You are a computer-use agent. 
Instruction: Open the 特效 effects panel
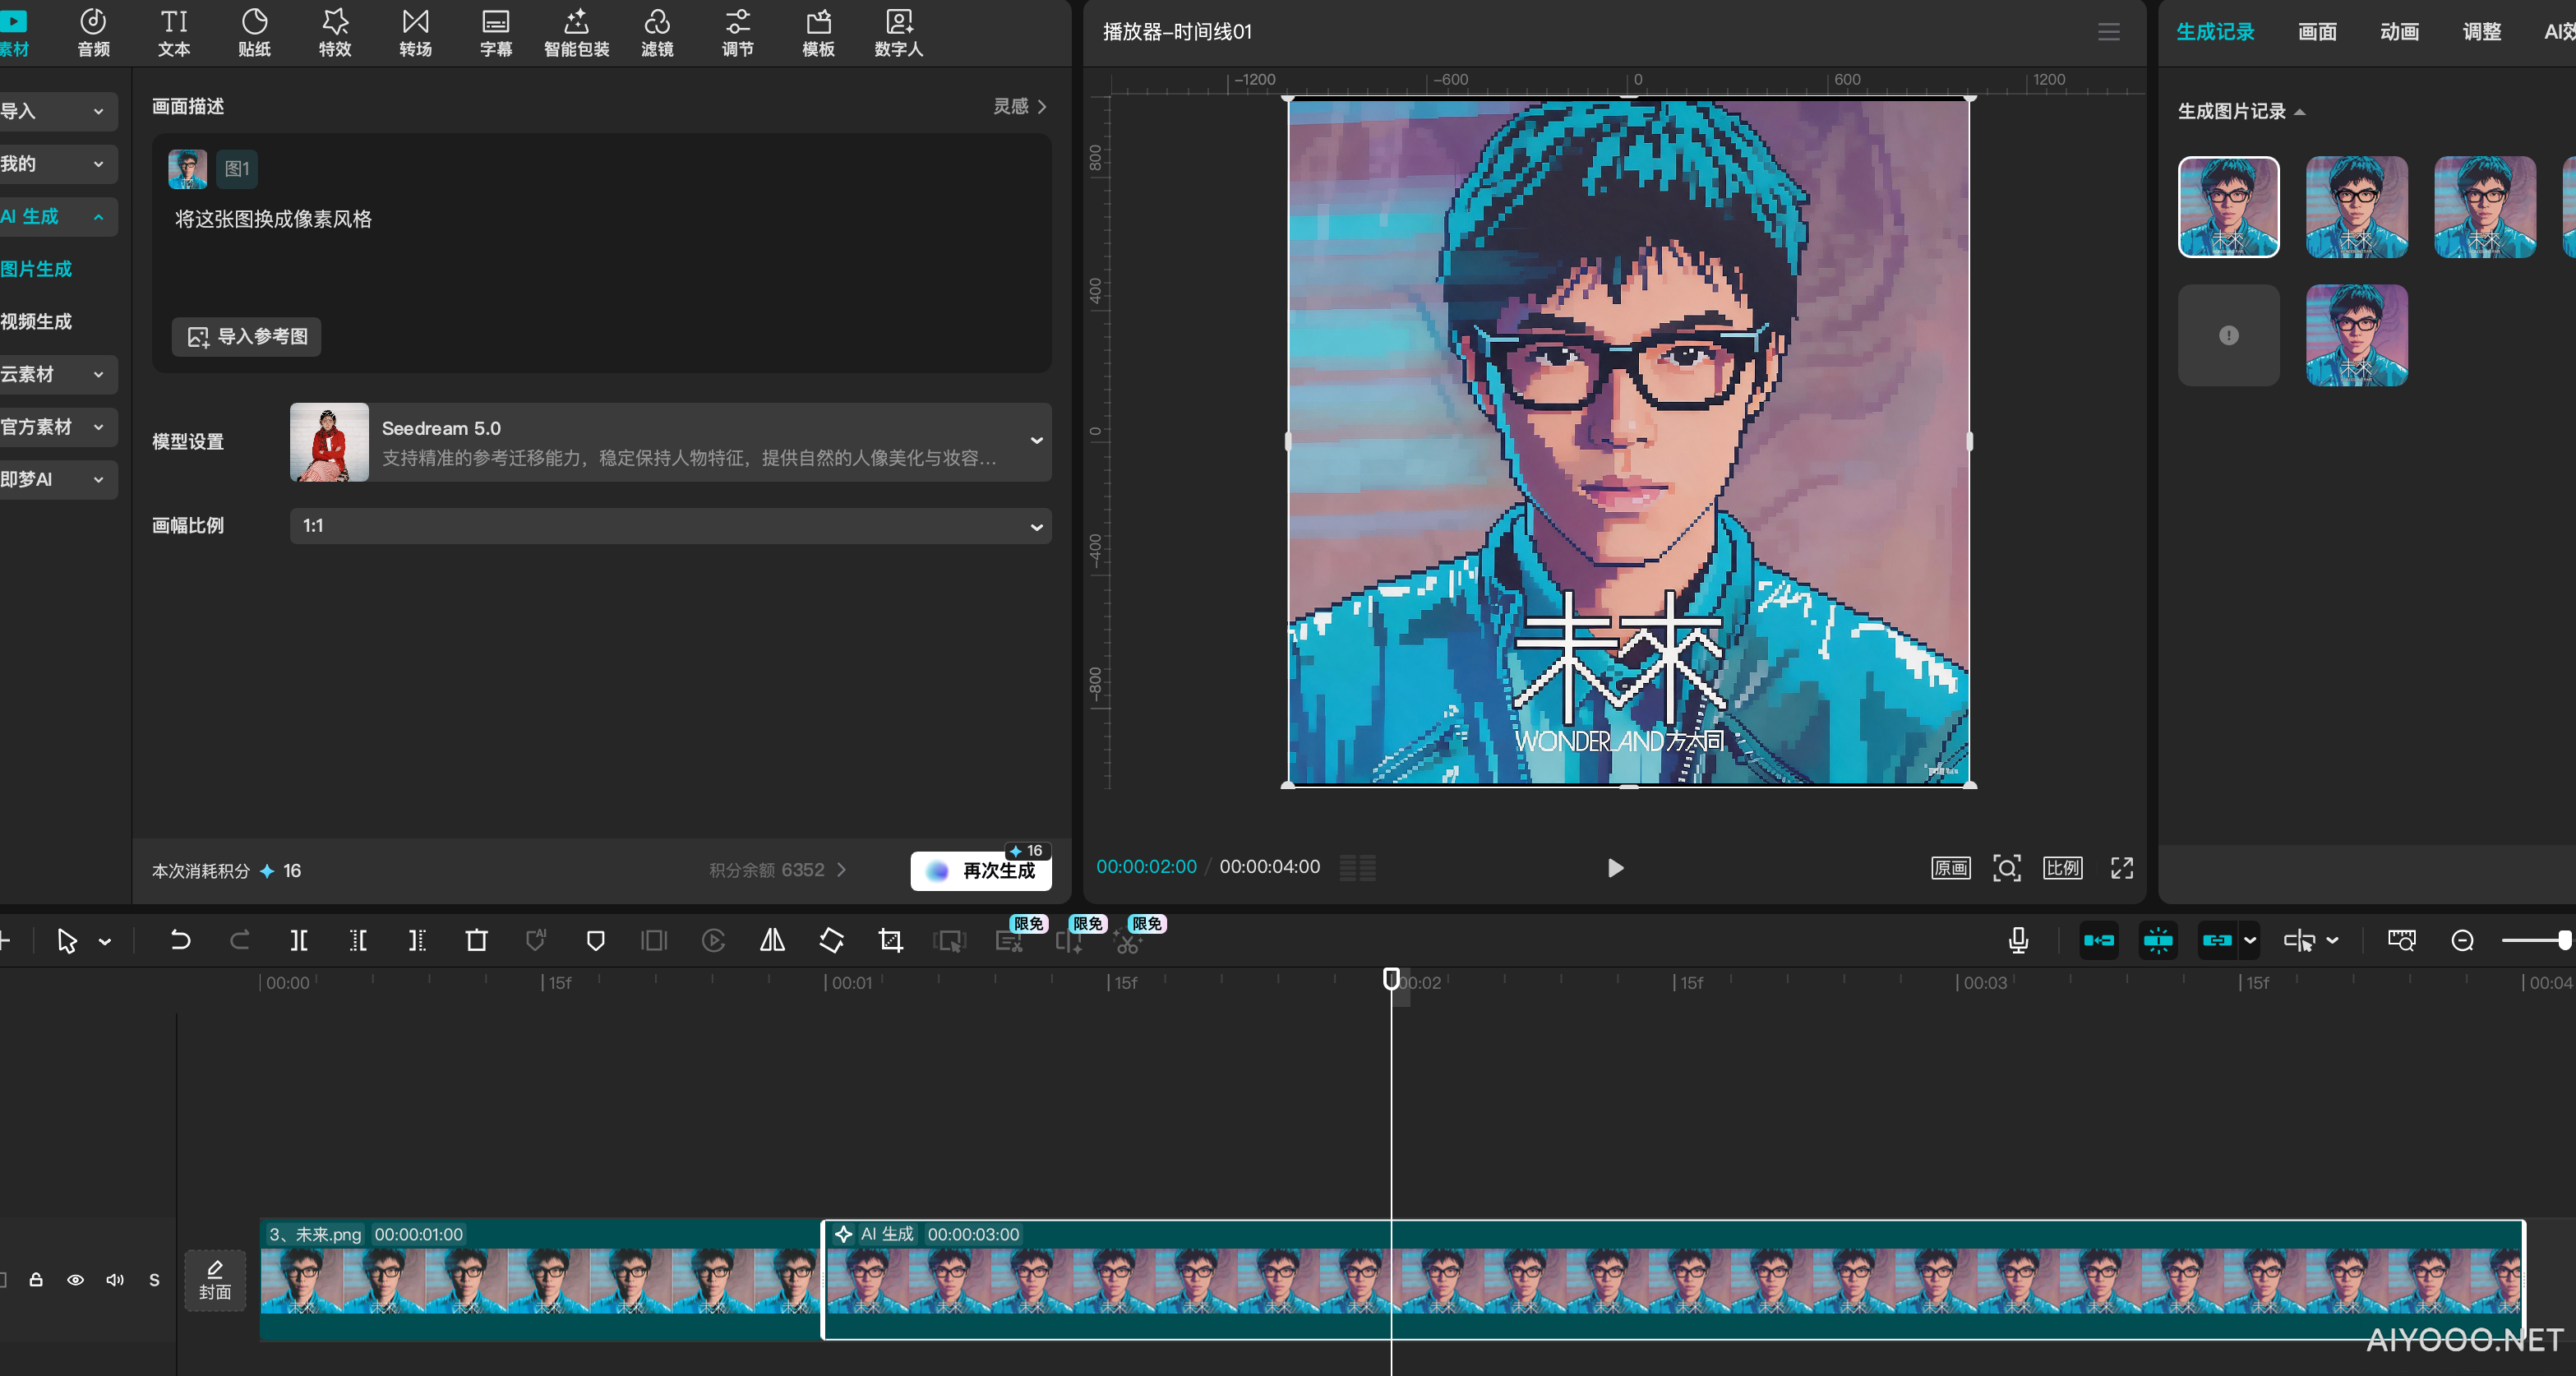335,33
